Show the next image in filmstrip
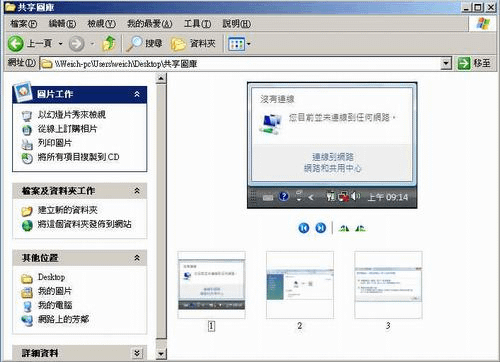500x362 pixels. tap(321, 228)
